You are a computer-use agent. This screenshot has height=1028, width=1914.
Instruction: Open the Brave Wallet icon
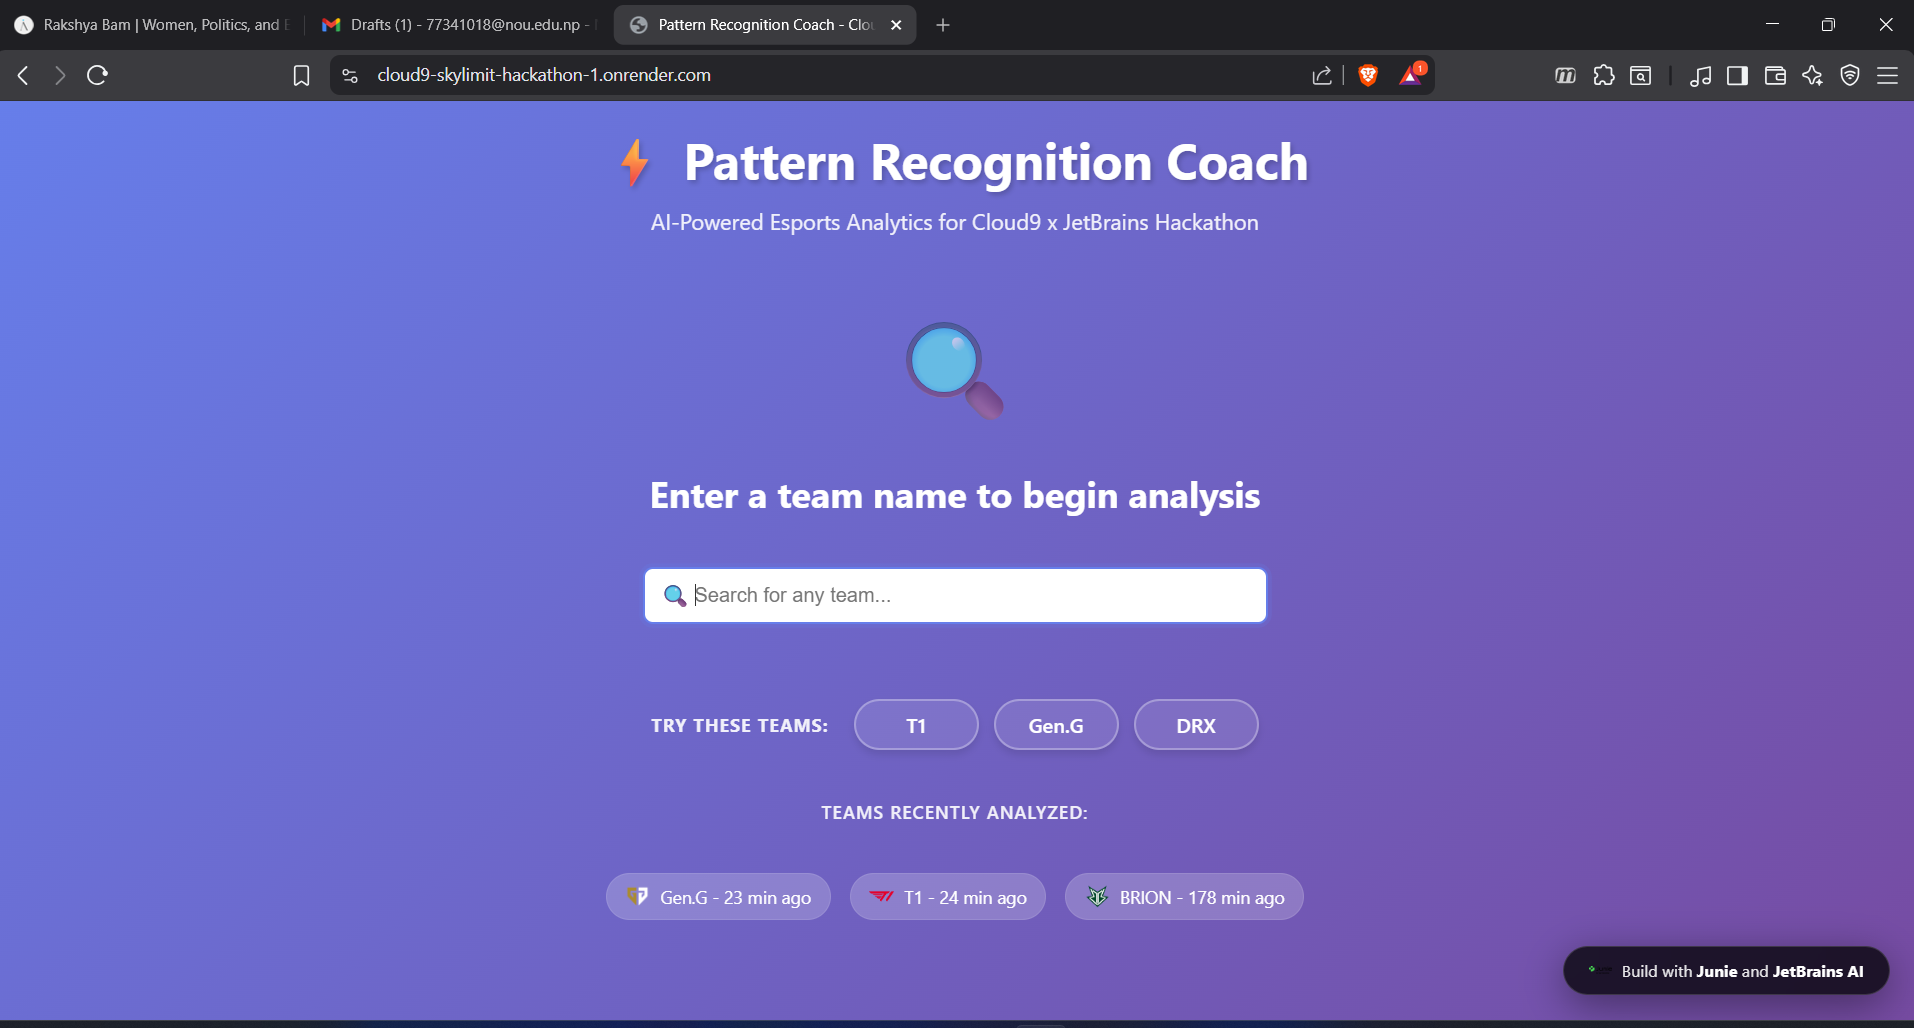tap(1775, 75)
